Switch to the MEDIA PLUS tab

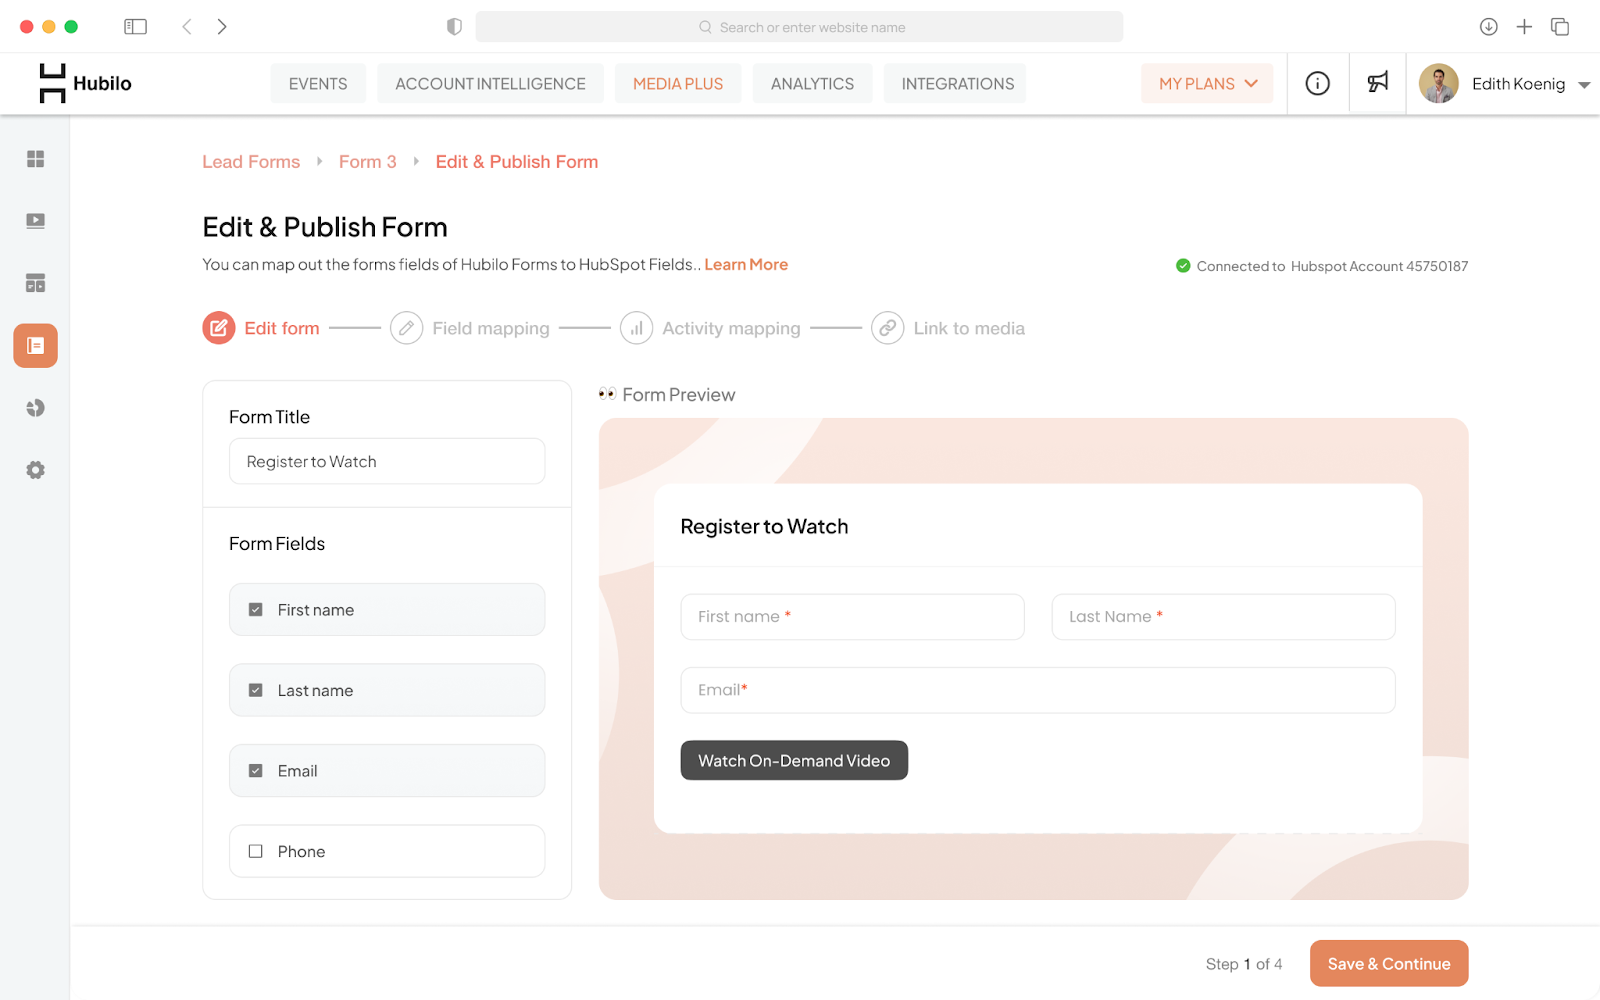(678, 84)
